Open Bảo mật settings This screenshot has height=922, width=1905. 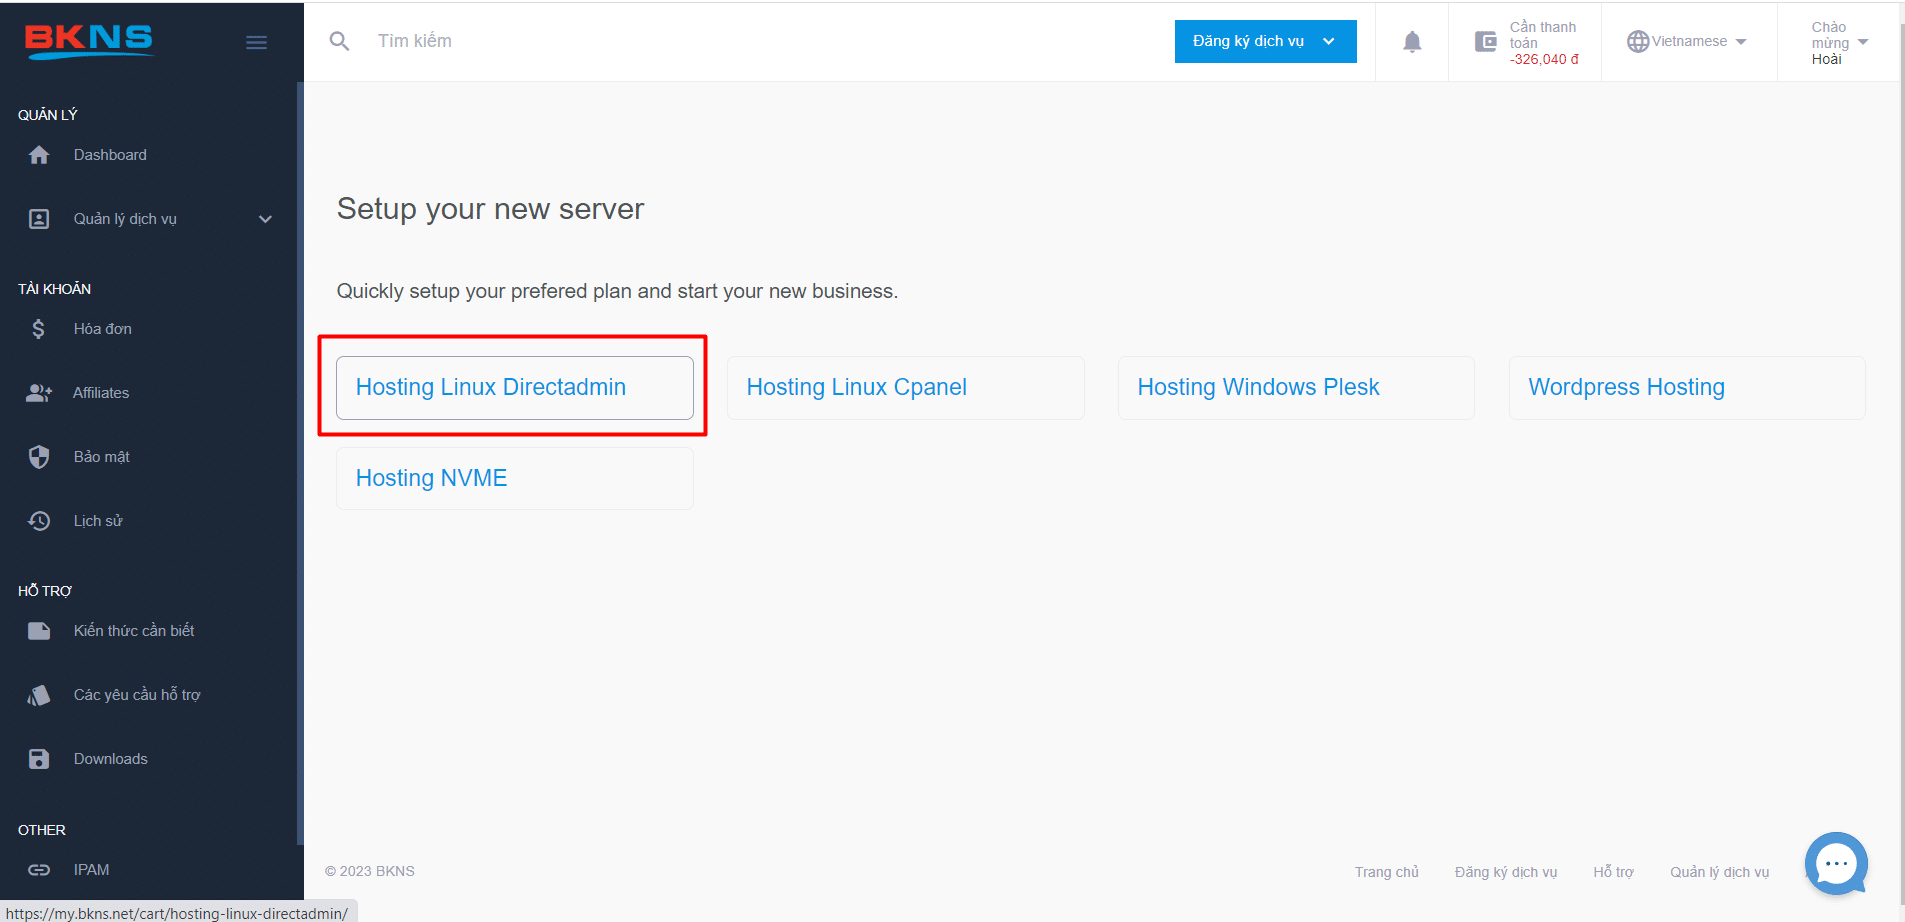pos(101,457)
